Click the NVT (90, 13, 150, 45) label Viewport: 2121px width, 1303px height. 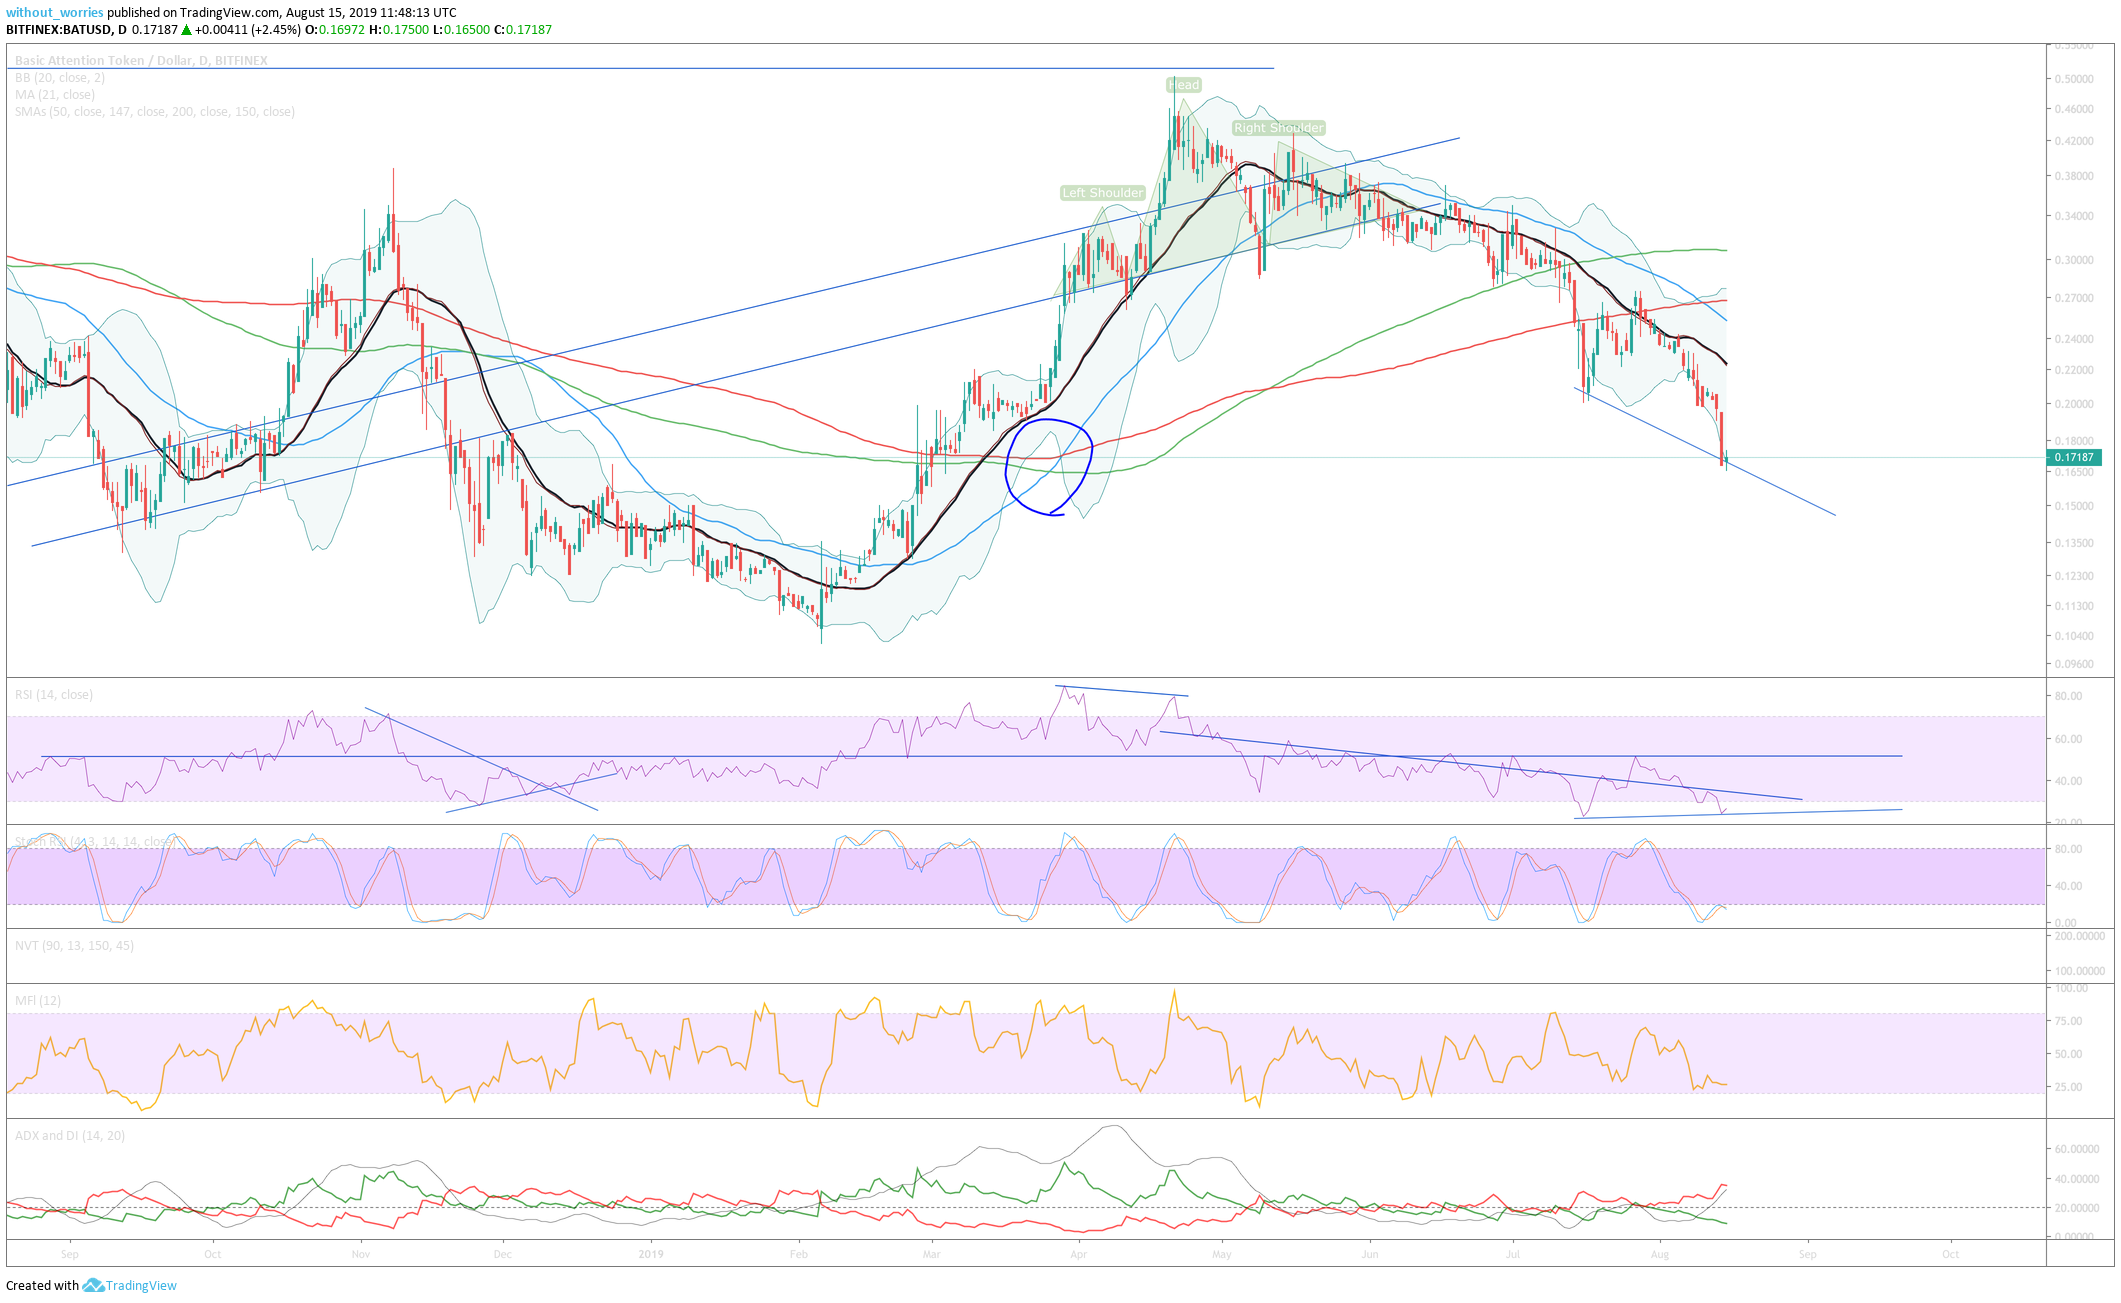[74, 946]
